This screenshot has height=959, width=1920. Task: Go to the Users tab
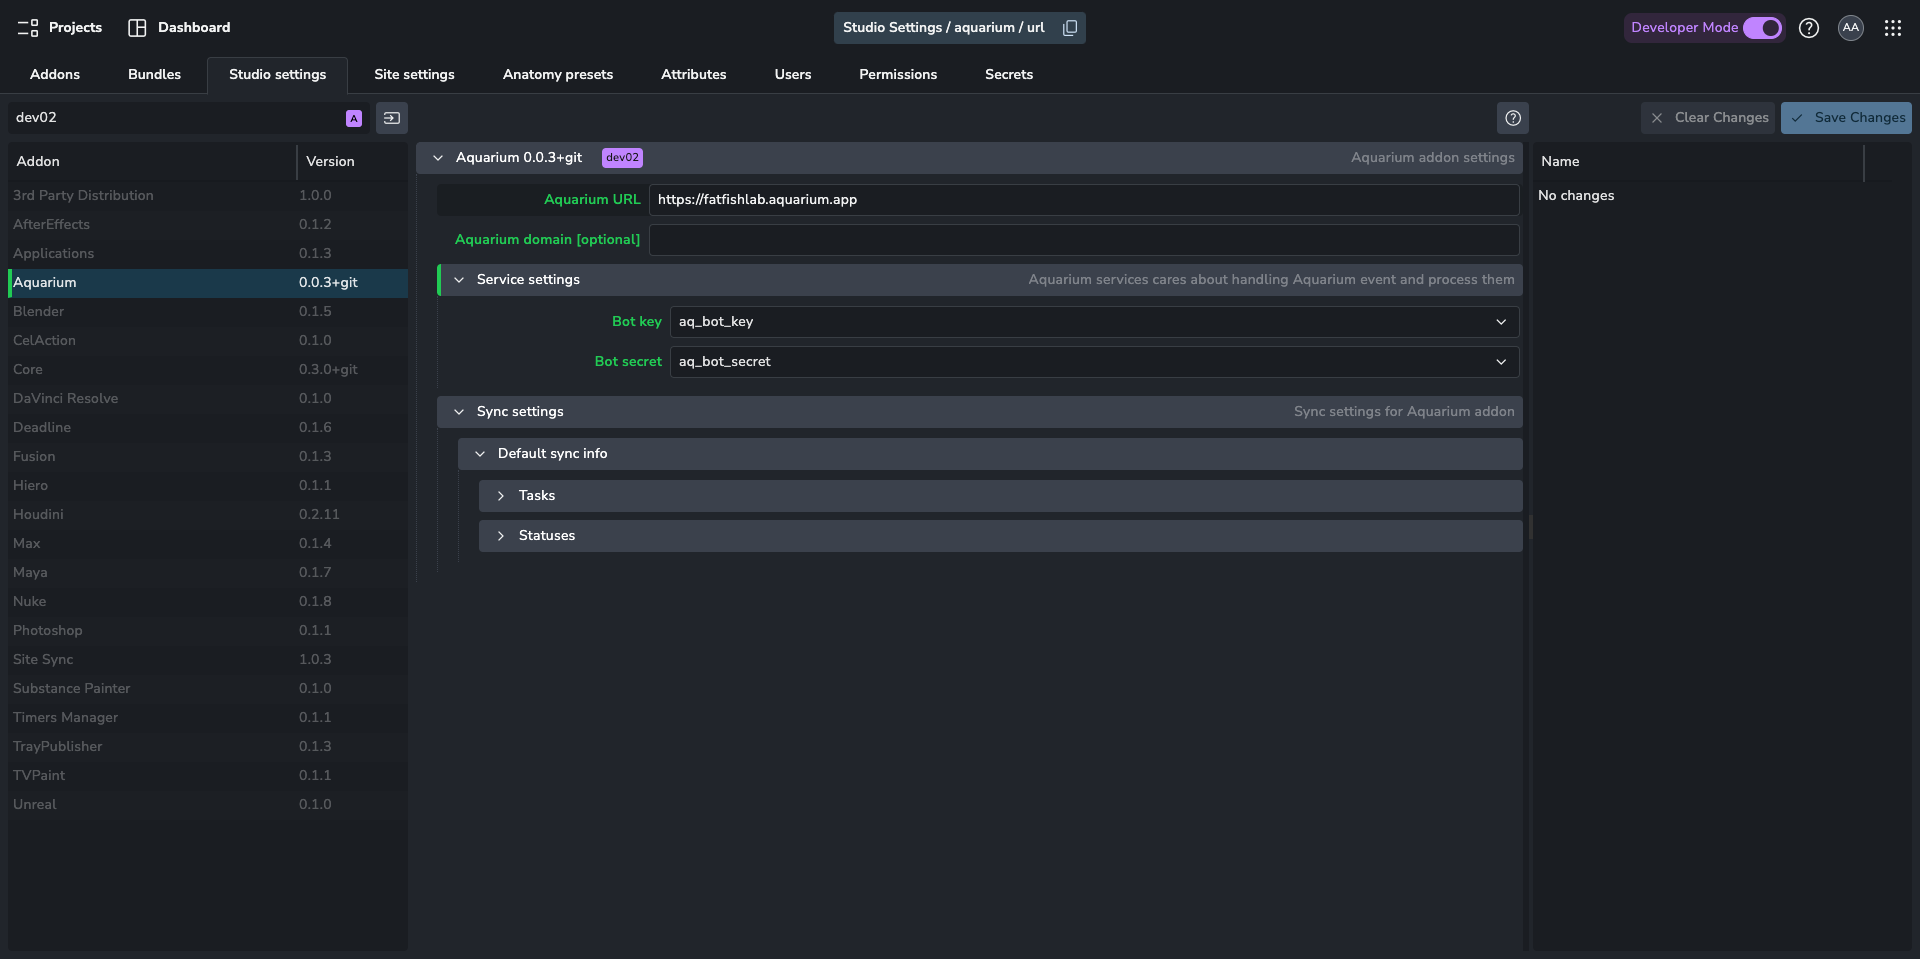coord(793,75)
